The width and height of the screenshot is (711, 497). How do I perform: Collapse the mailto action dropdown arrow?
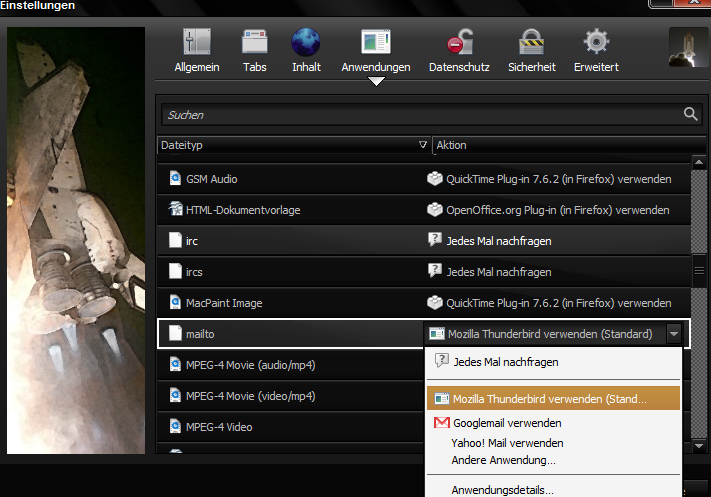tap(675, 334)
